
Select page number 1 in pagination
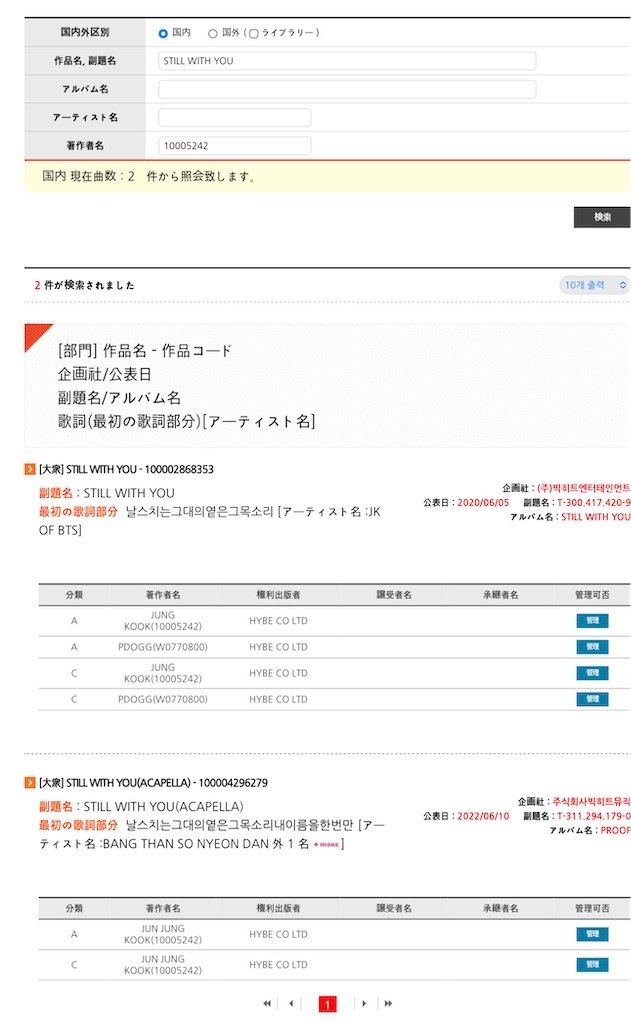tap(327, 1004)
